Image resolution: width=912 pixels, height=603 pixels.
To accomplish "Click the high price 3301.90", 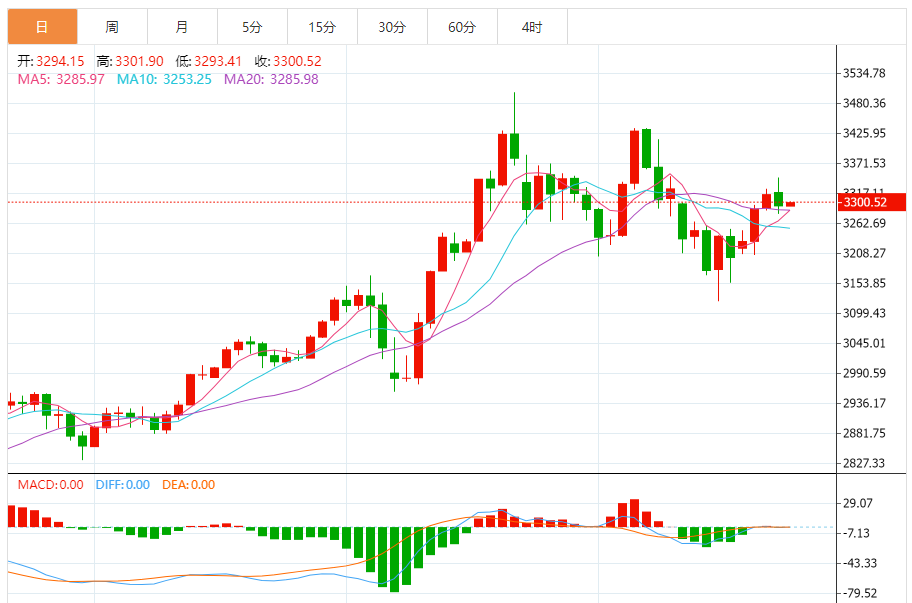I will 139,61.
